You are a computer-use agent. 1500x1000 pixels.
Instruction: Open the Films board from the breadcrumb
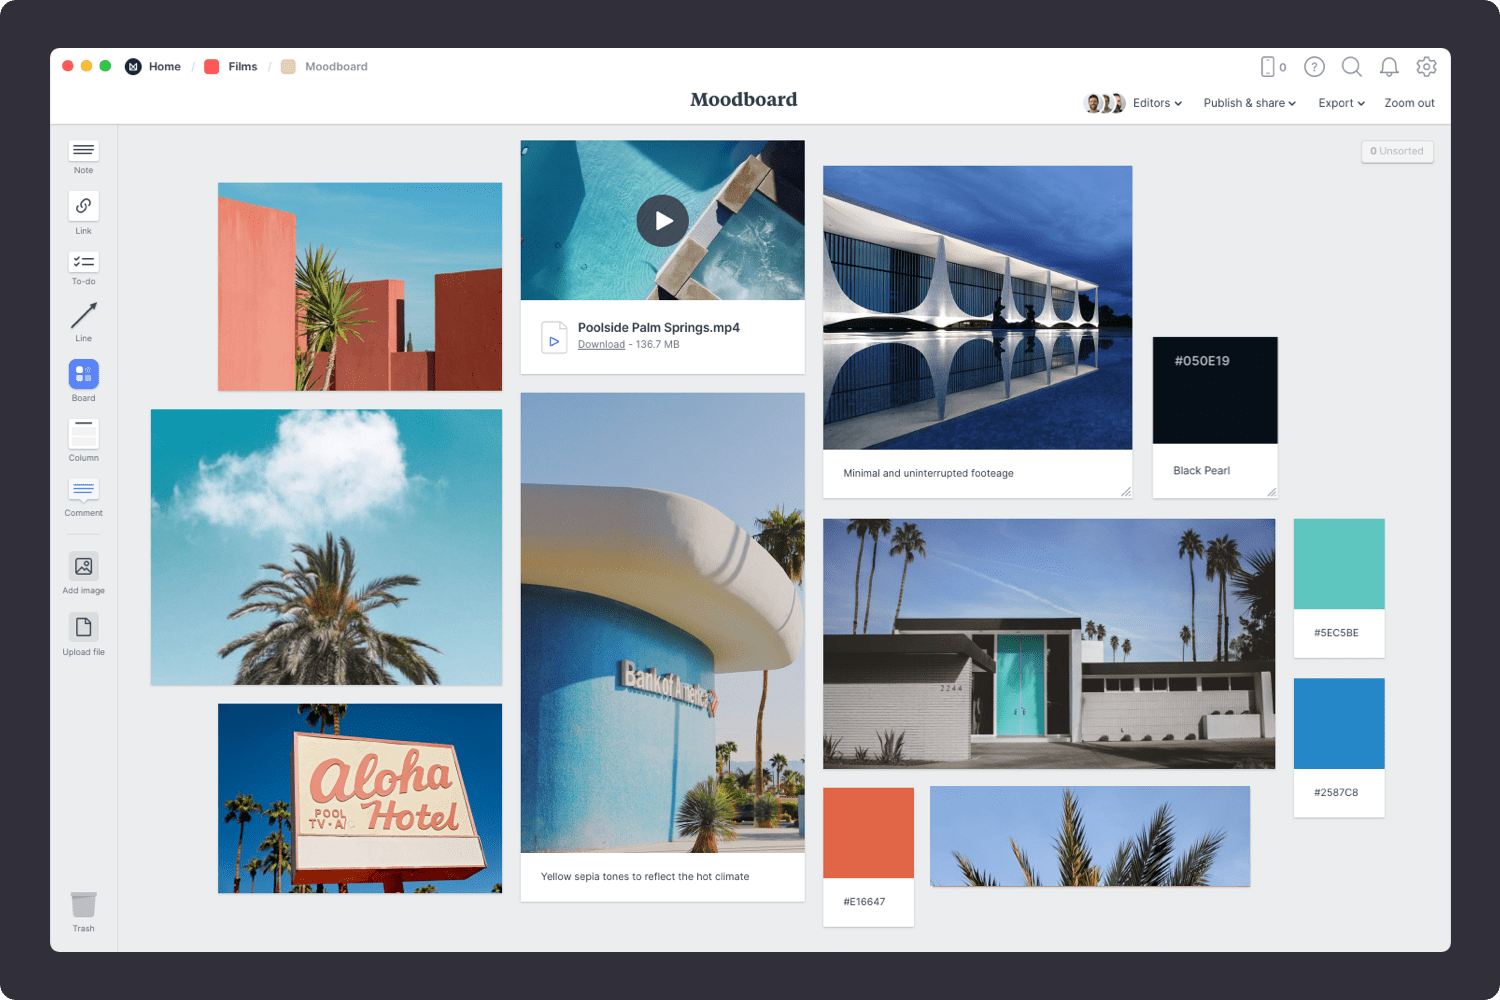coord(243,66)
